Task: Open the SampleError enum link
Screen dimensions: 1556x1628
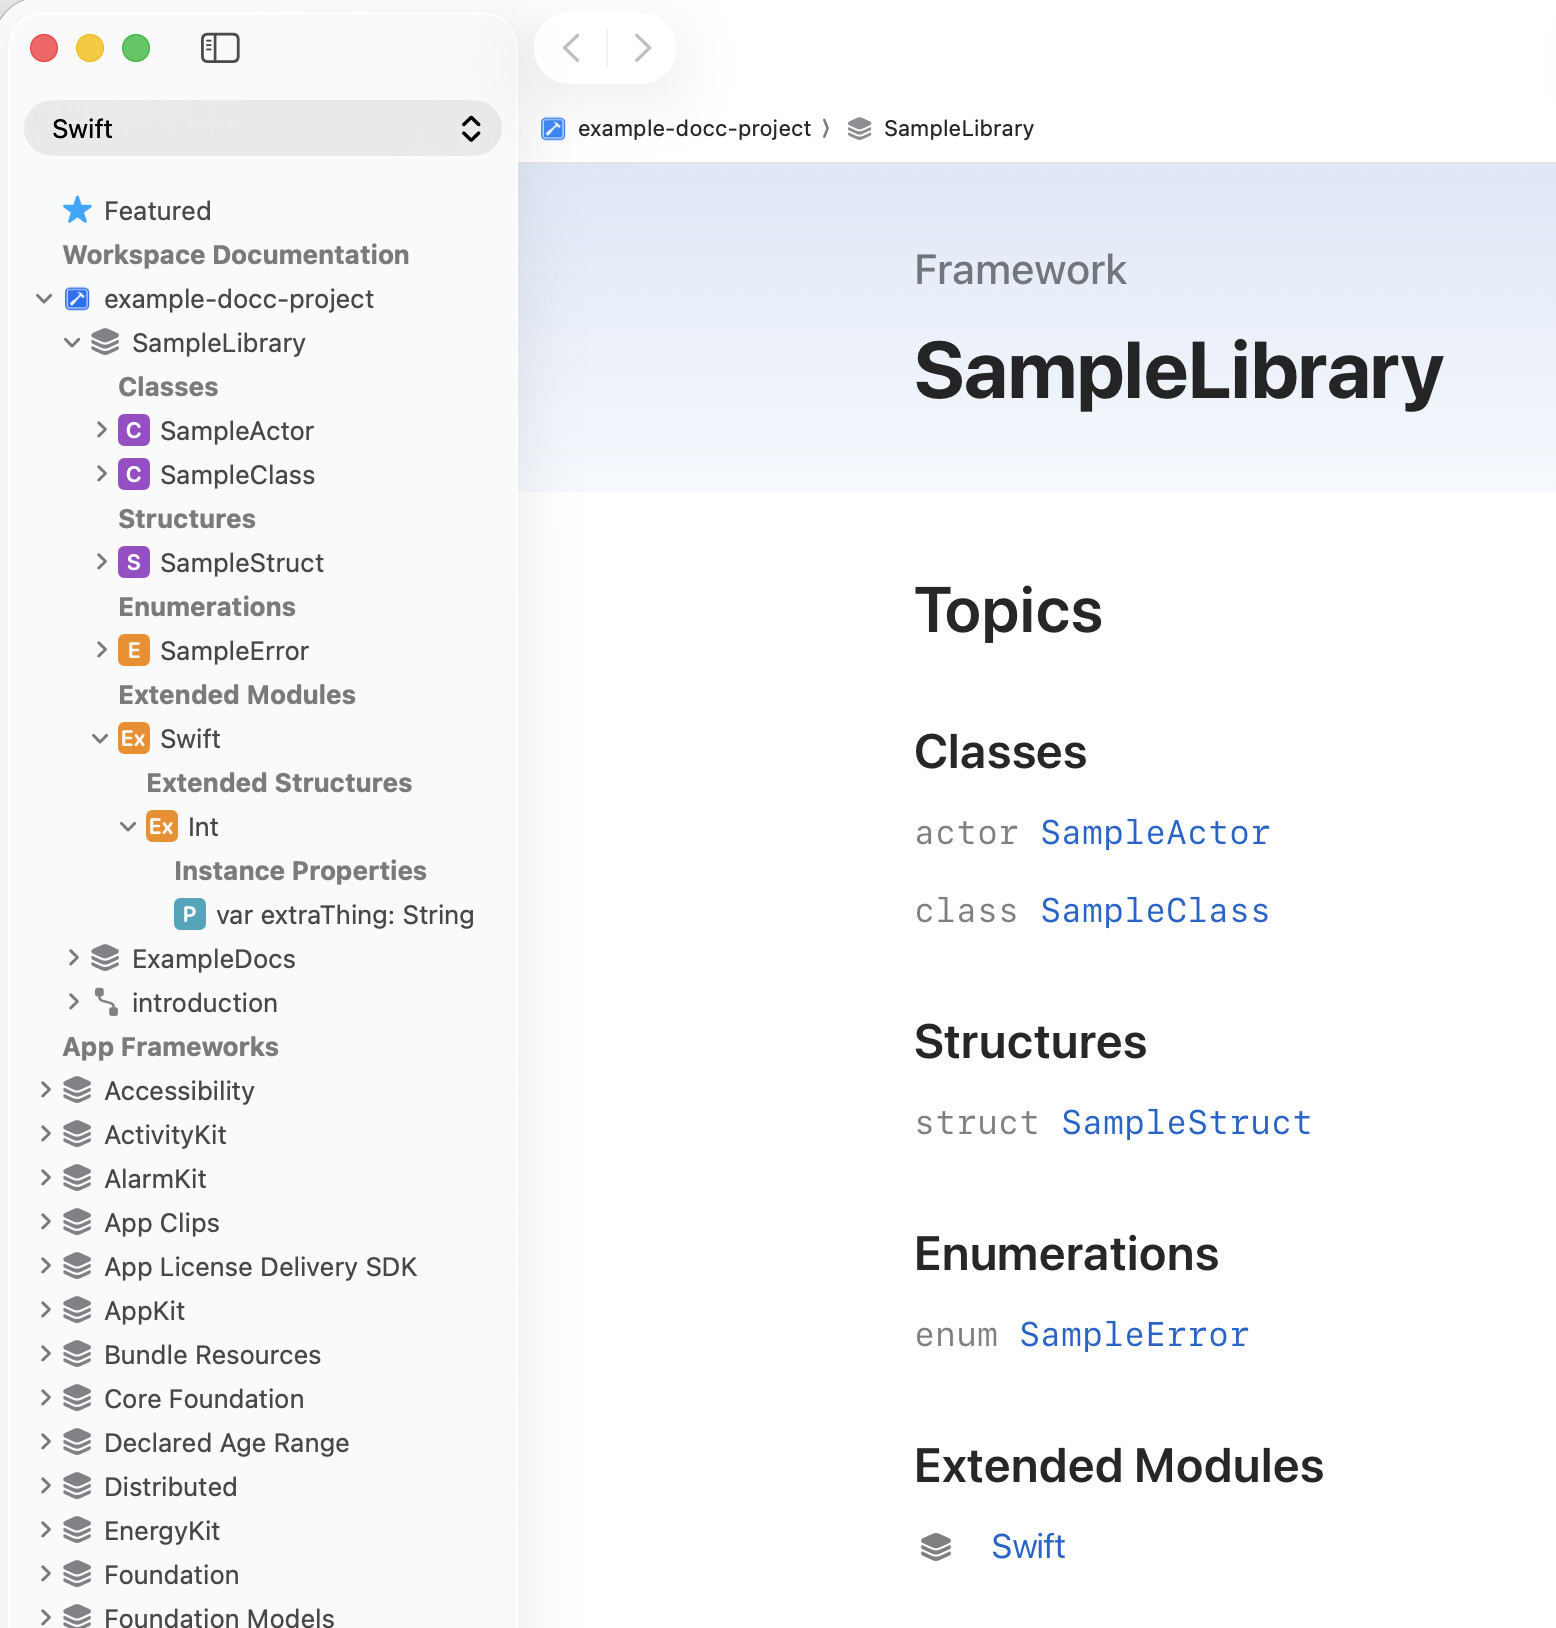Action: pos(1134,1335)
